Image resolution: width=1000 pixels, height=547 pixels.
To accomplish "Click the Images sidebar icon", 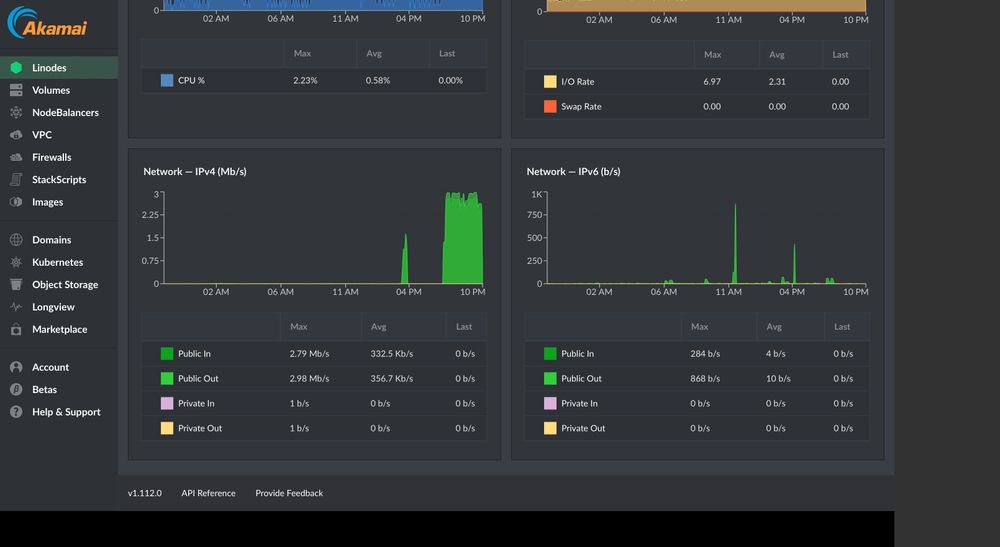I will pyautogui.click(x=17, y=201).
